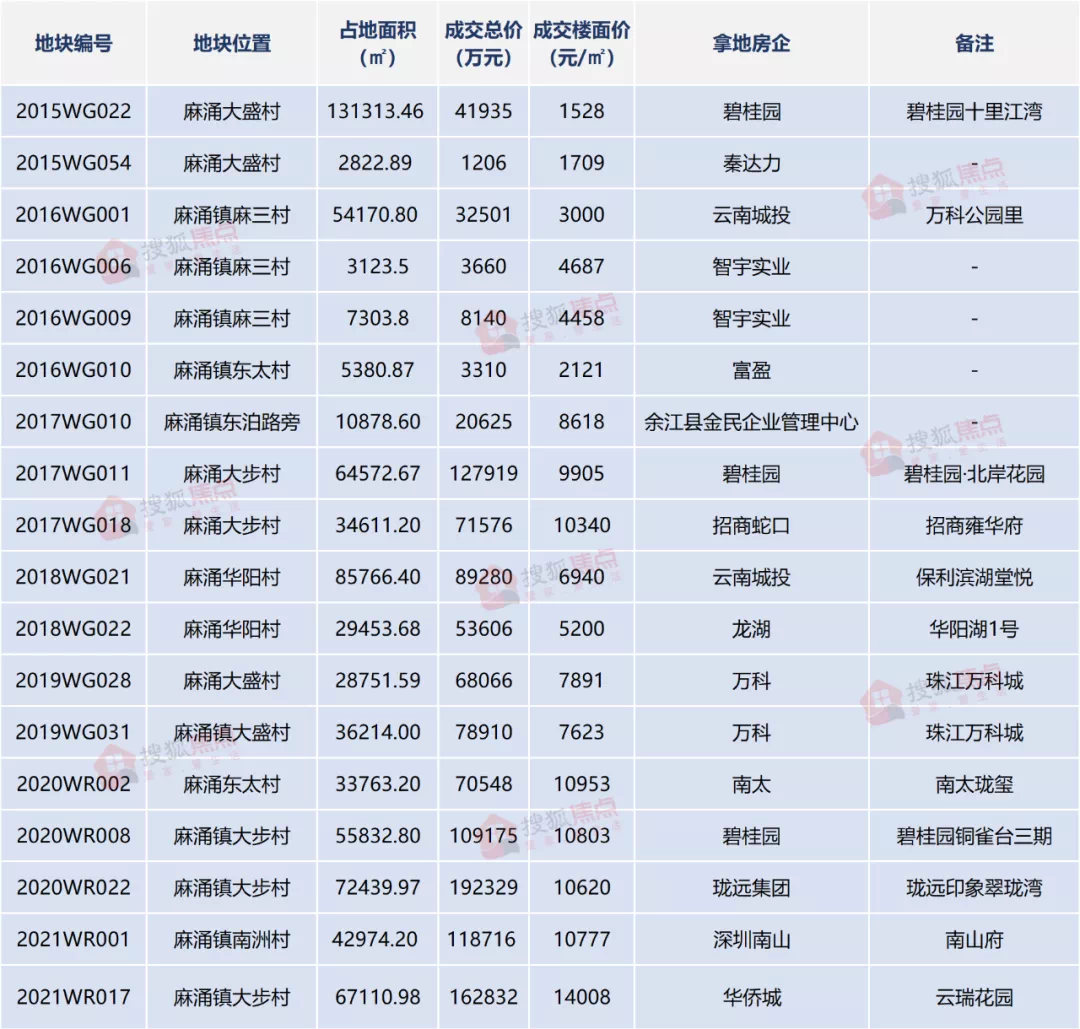Click 碧桂园·北岸花园 remark cell
Viewport: 1080px width, 1029px height.
(x=975, y=474)
